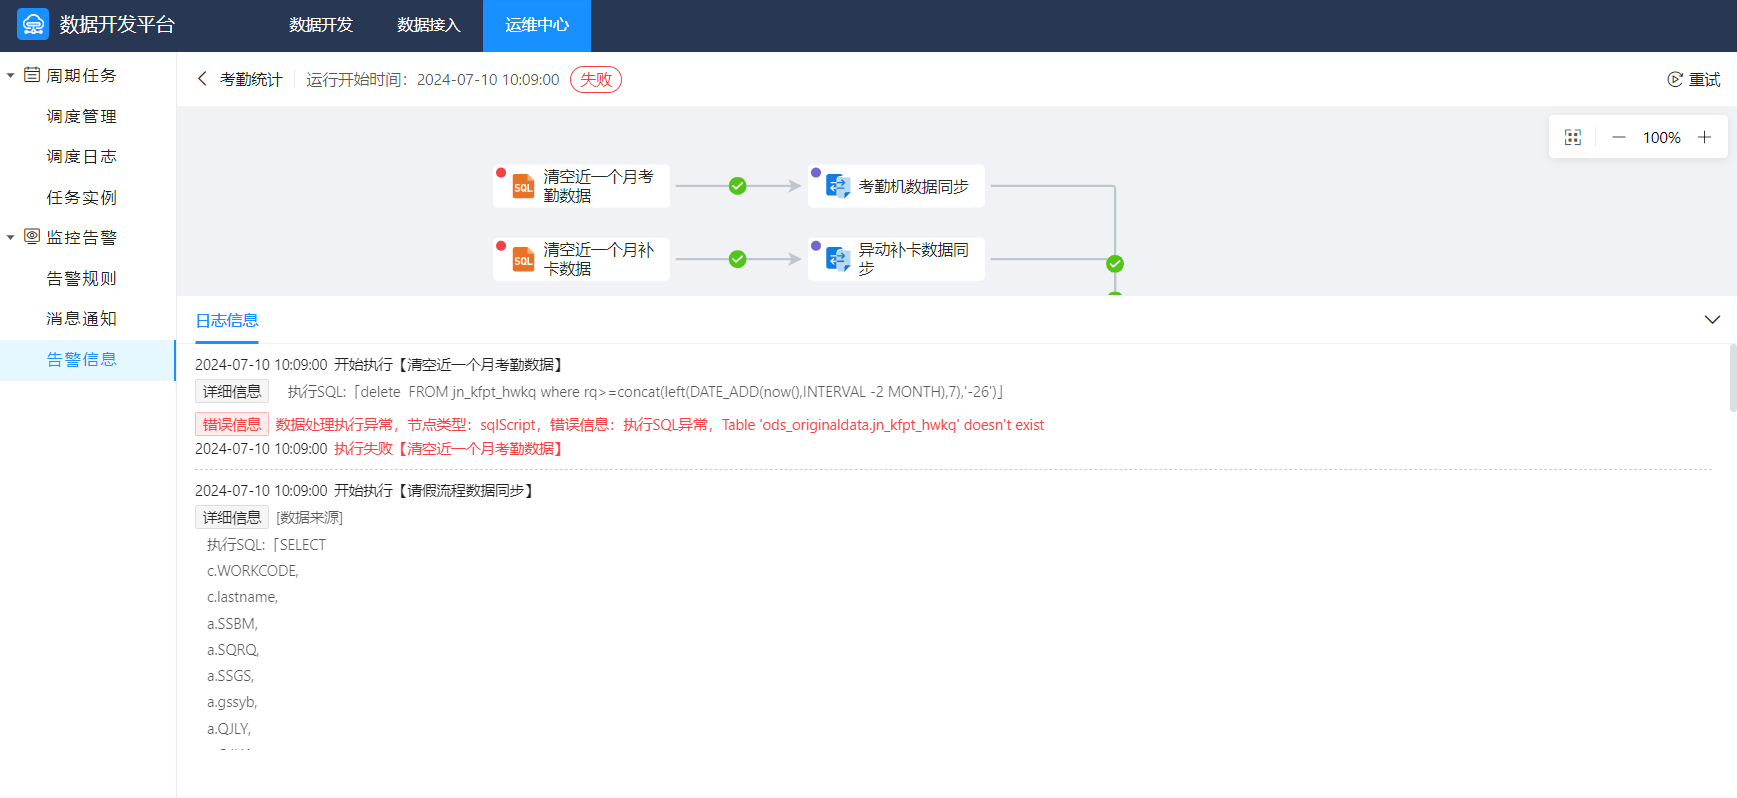Click the green check between the 考勤 nodes
Image resolution: width=1737 pixels, height=798 pixels.
[x=737, y=186]
